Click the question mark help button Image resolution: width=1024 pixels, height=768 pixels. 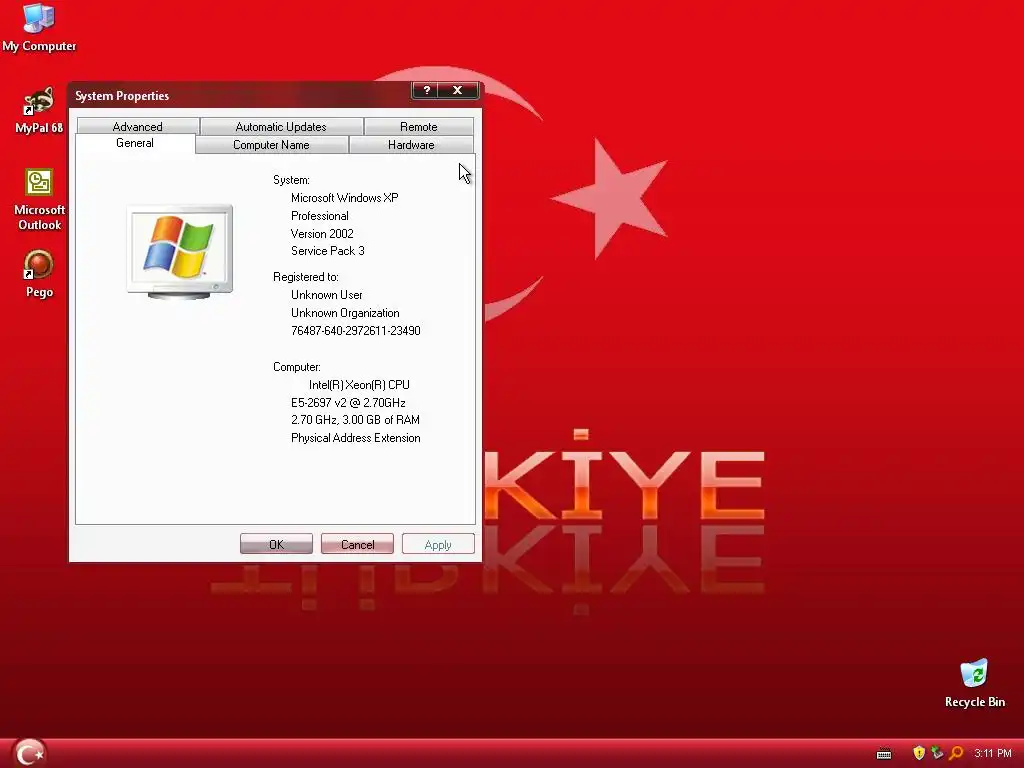tap(427, 90)
